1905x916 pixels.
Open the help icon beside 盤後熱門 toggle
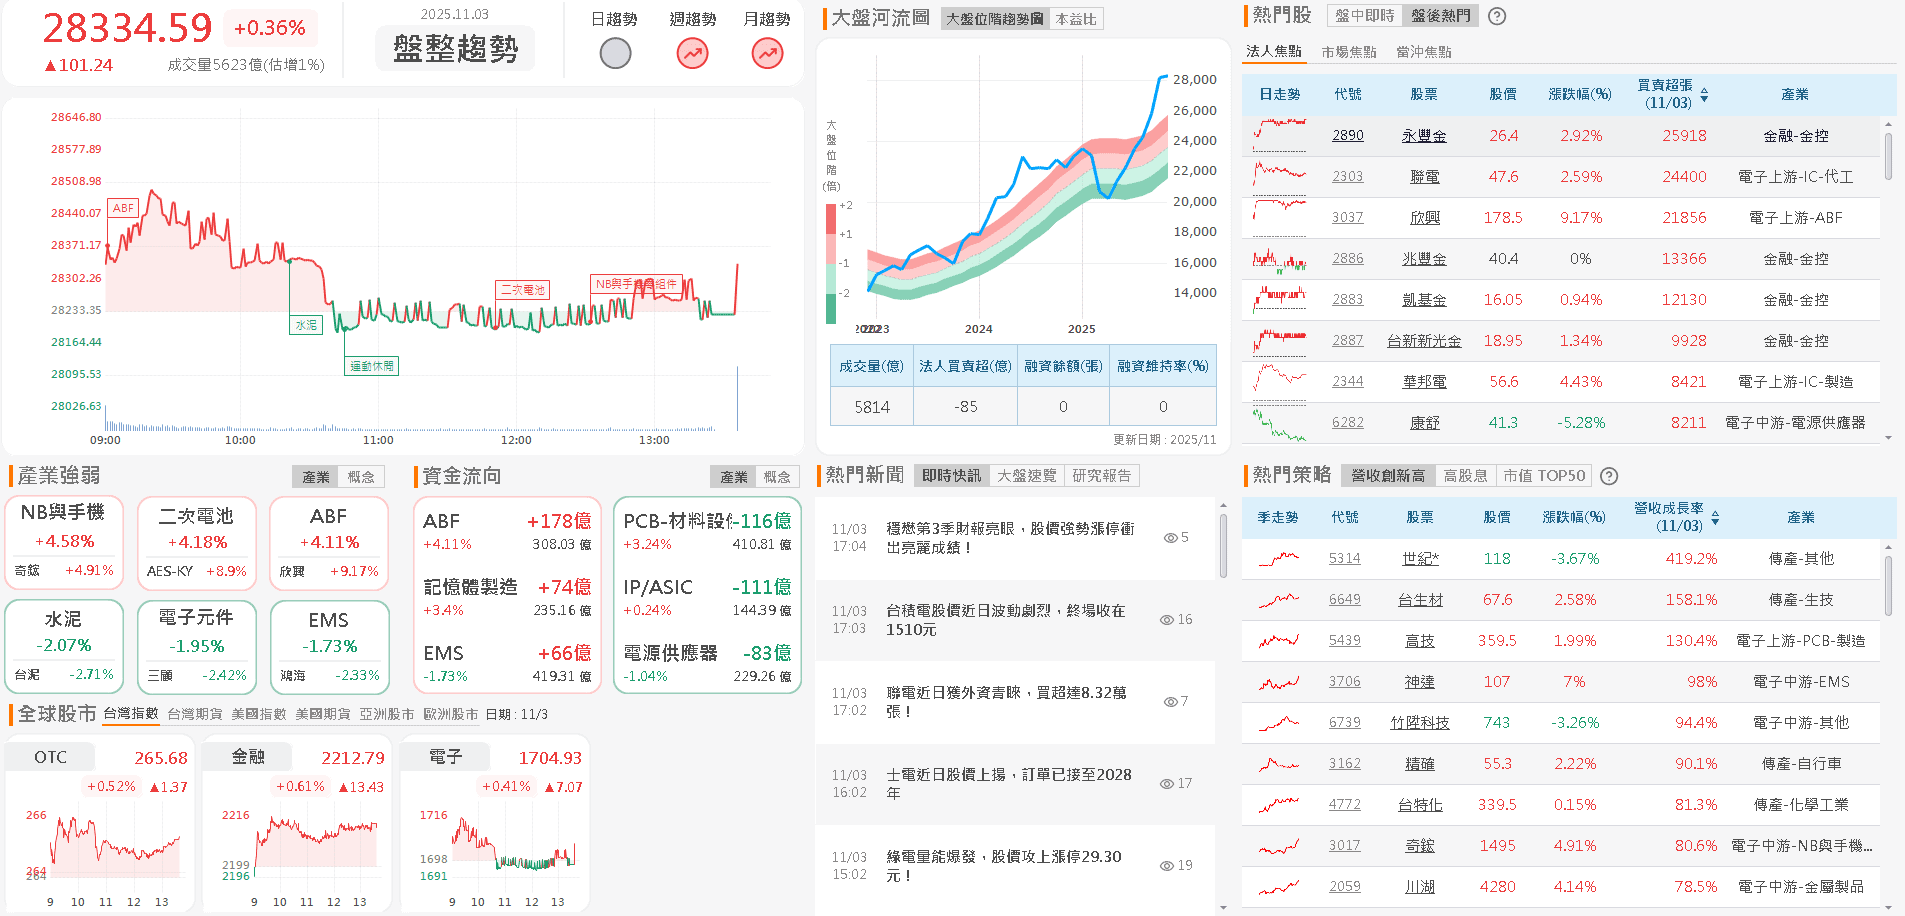(1496, 16)
